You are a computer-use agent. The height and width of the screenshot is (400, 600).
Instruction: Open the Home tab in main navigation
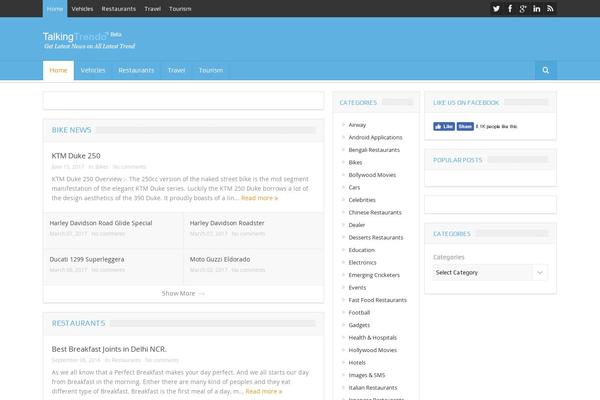(x=58, y=70)
